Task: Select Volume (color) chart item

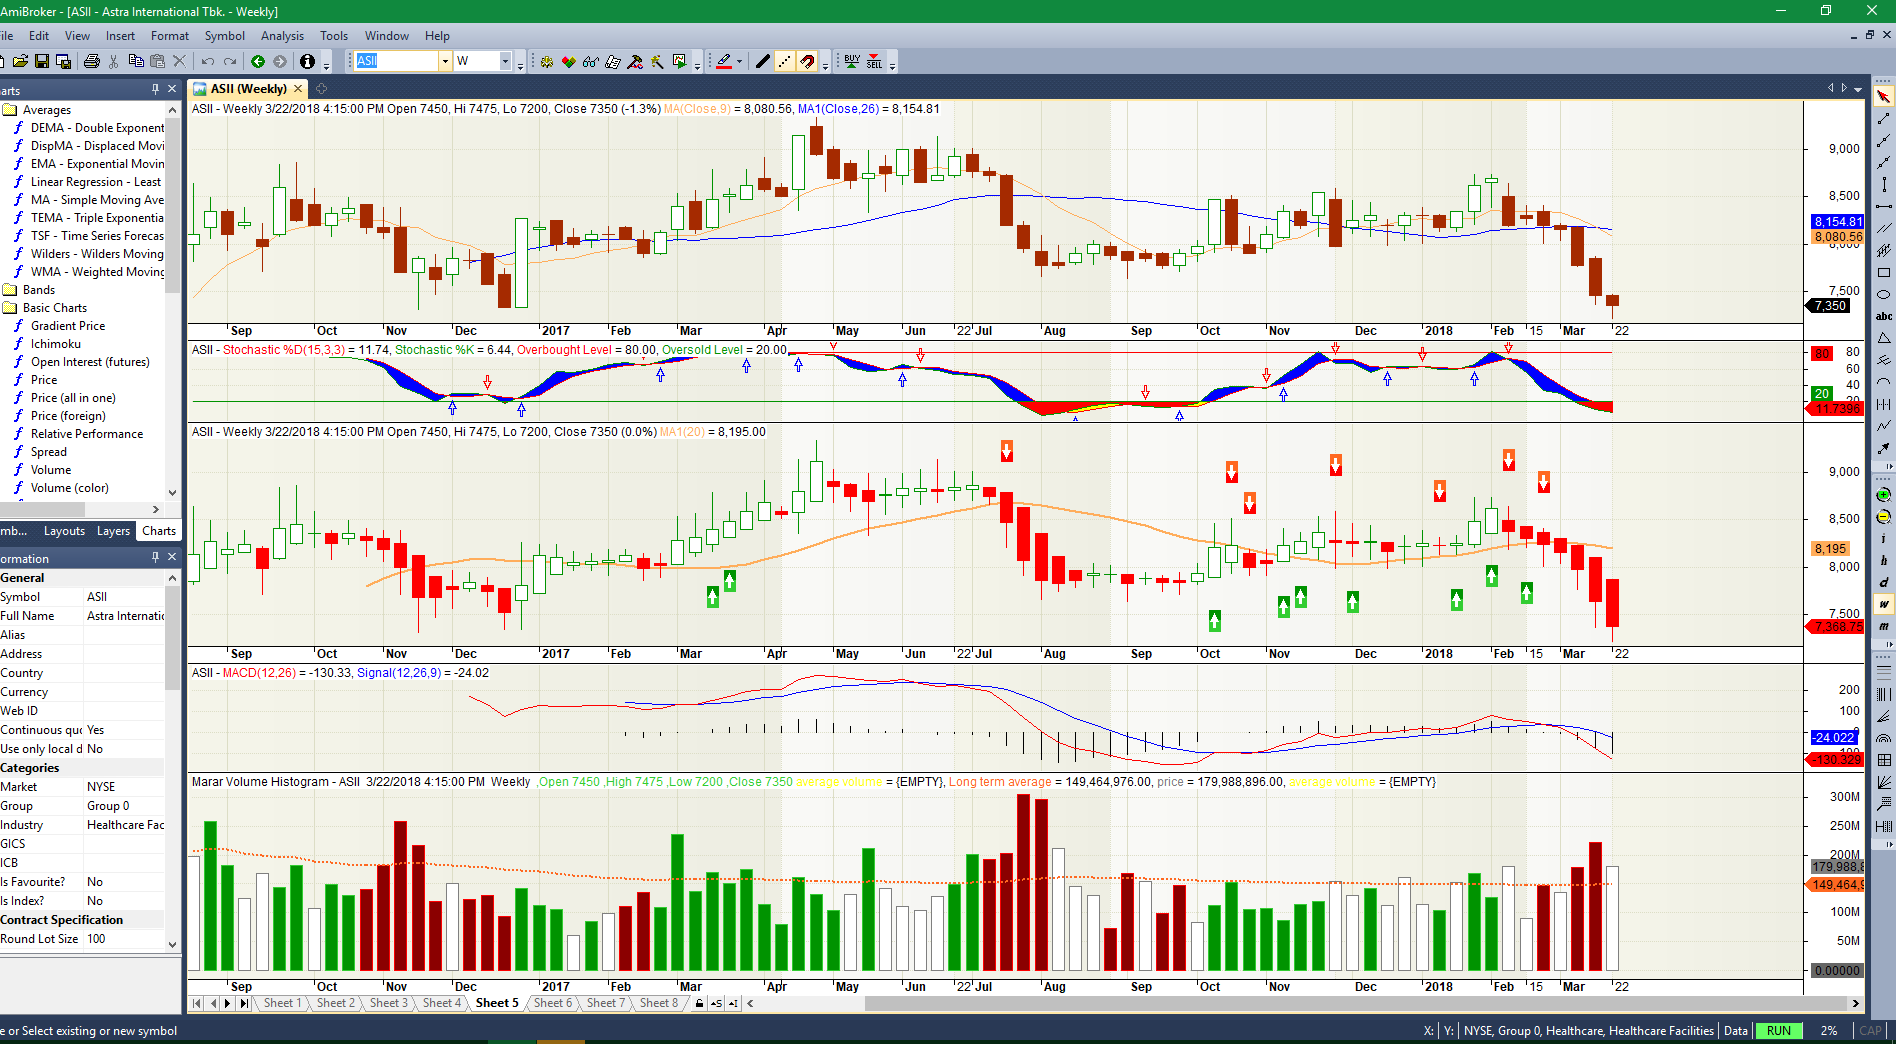Action: pyautogui.click(x=70, y=488)
